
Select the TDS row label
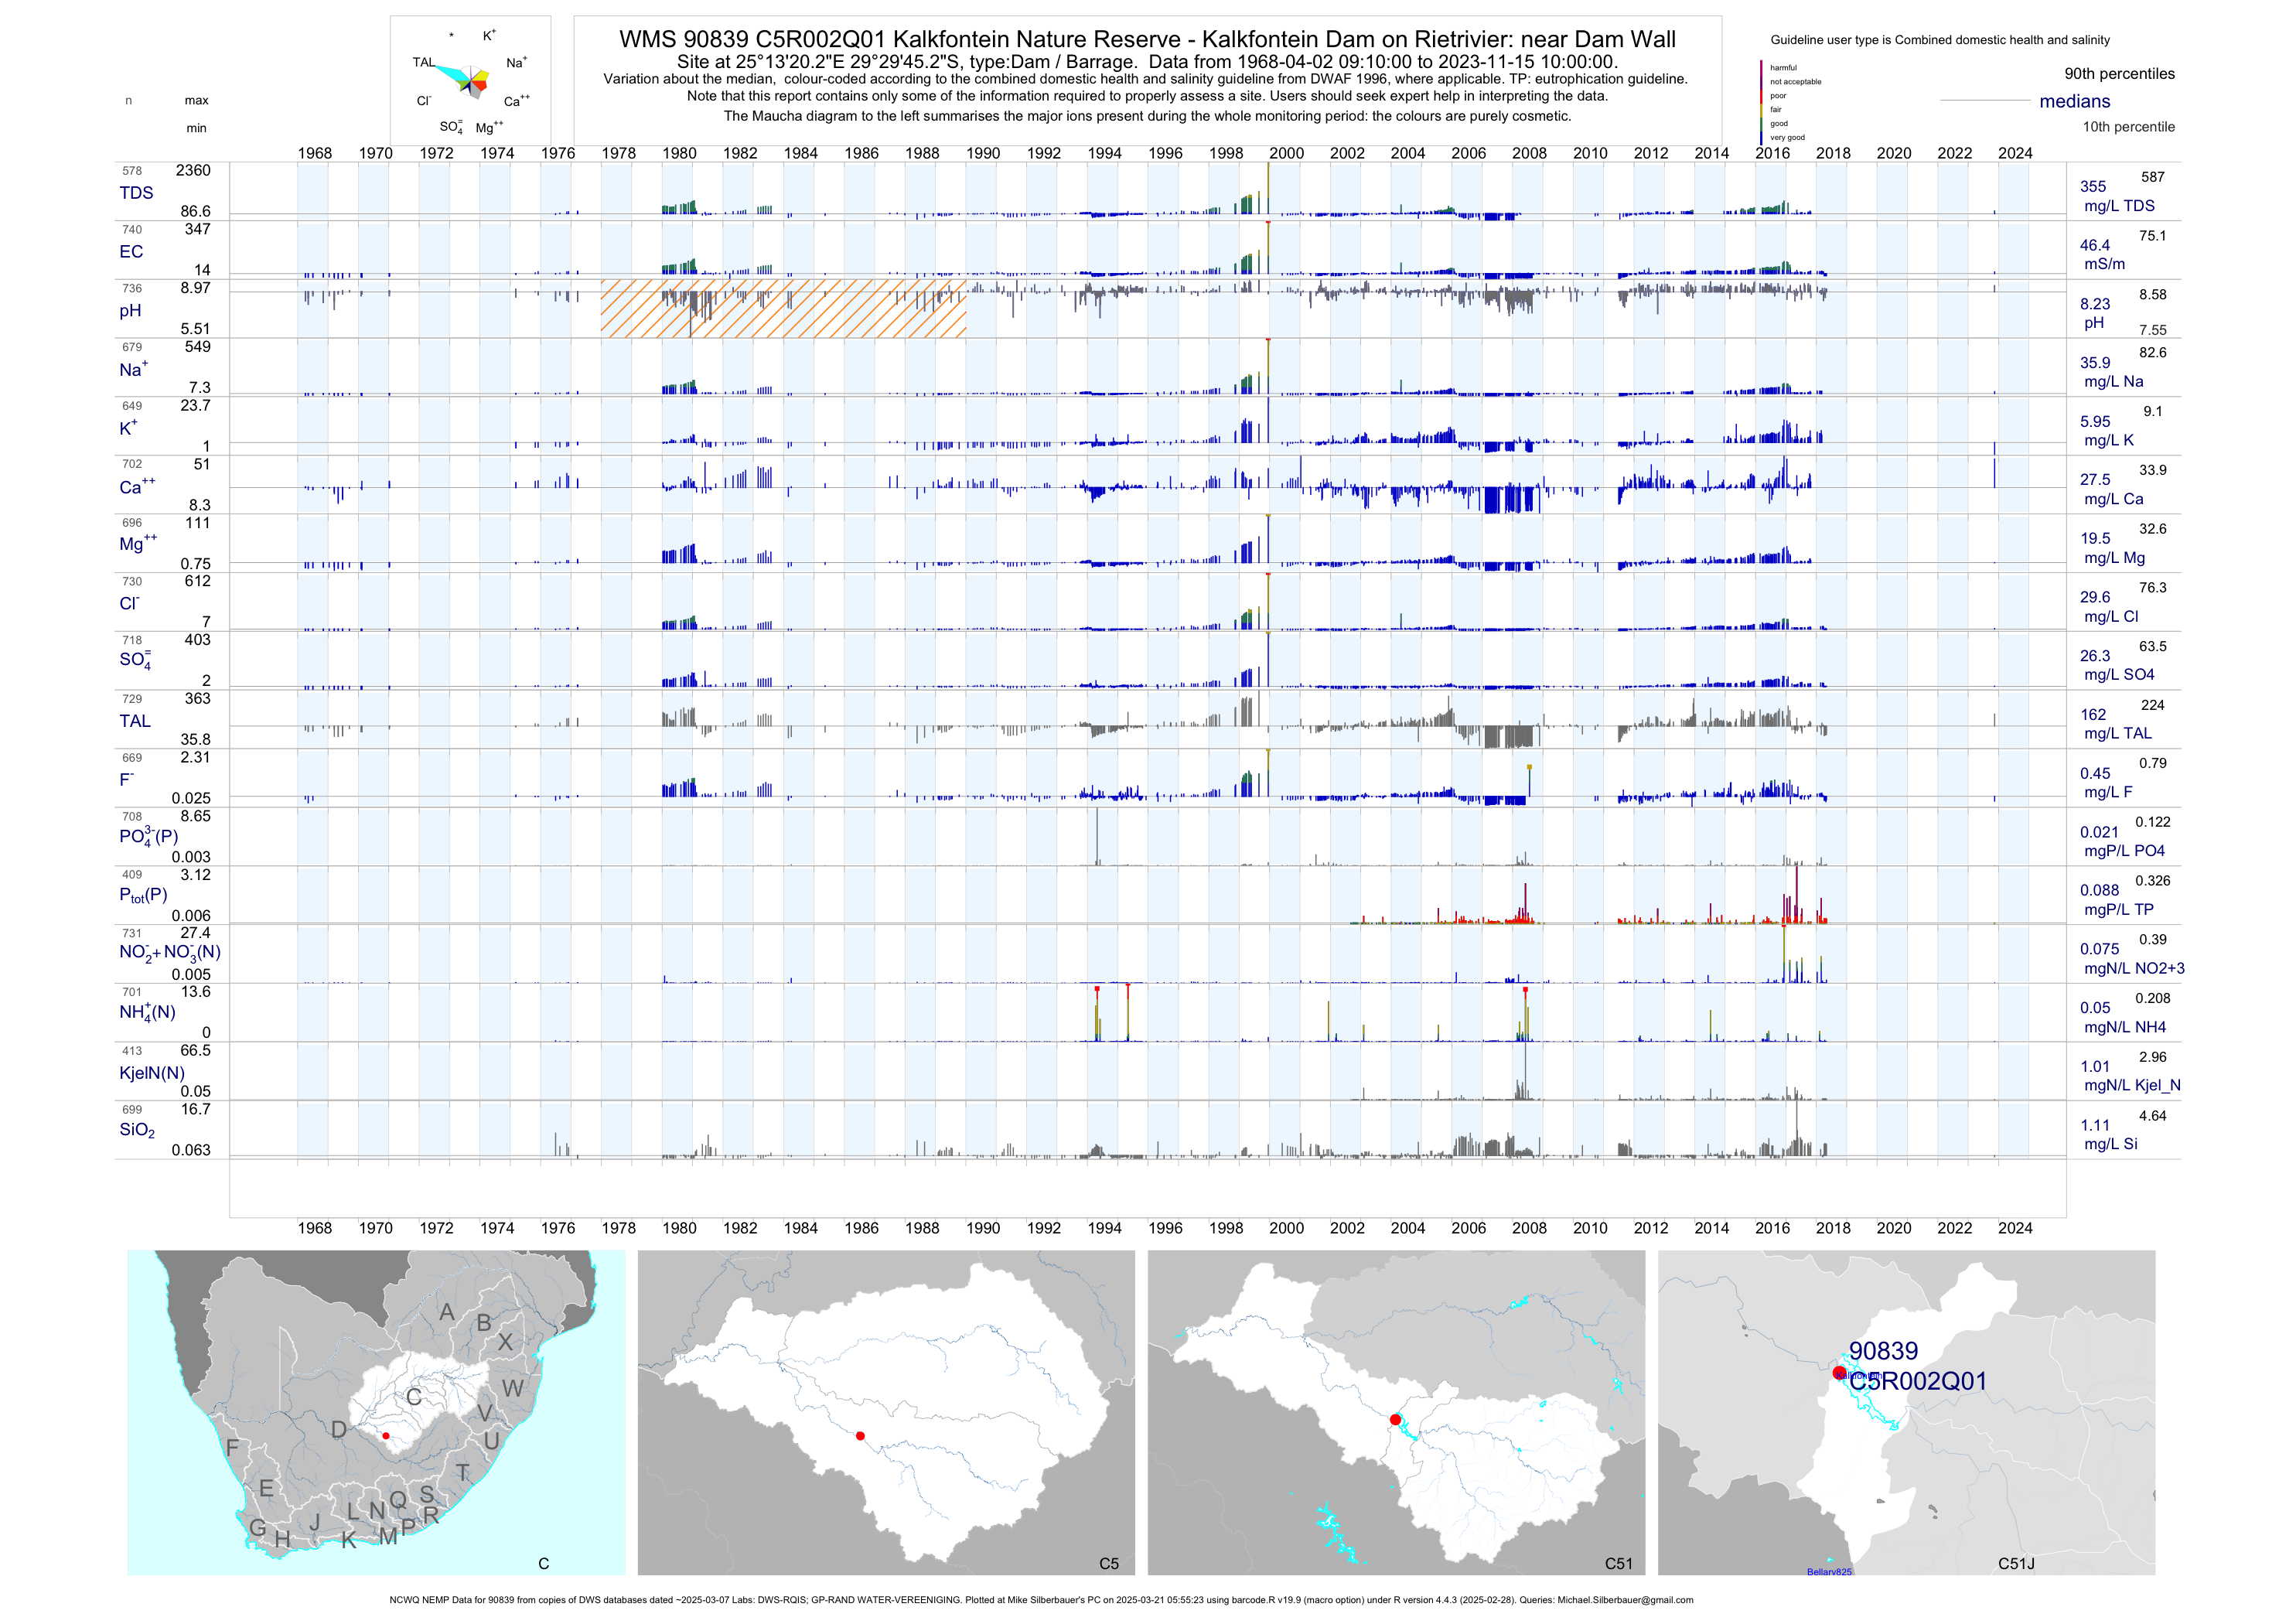(136, 193)
